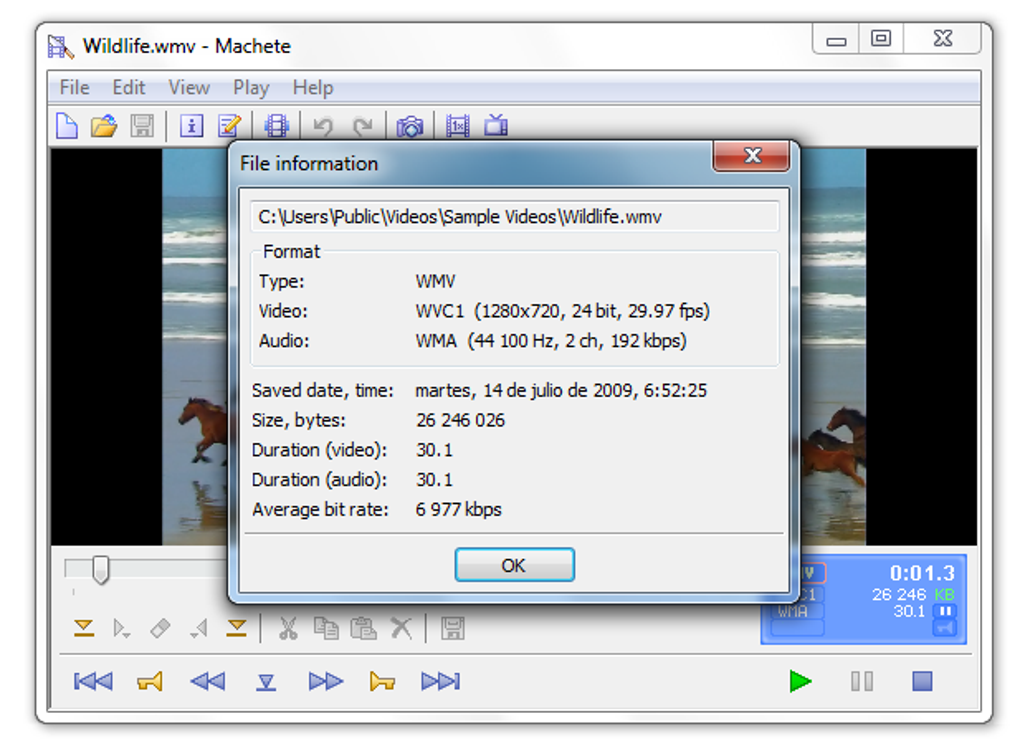Start playback with green play button

[x=800, y=681]
